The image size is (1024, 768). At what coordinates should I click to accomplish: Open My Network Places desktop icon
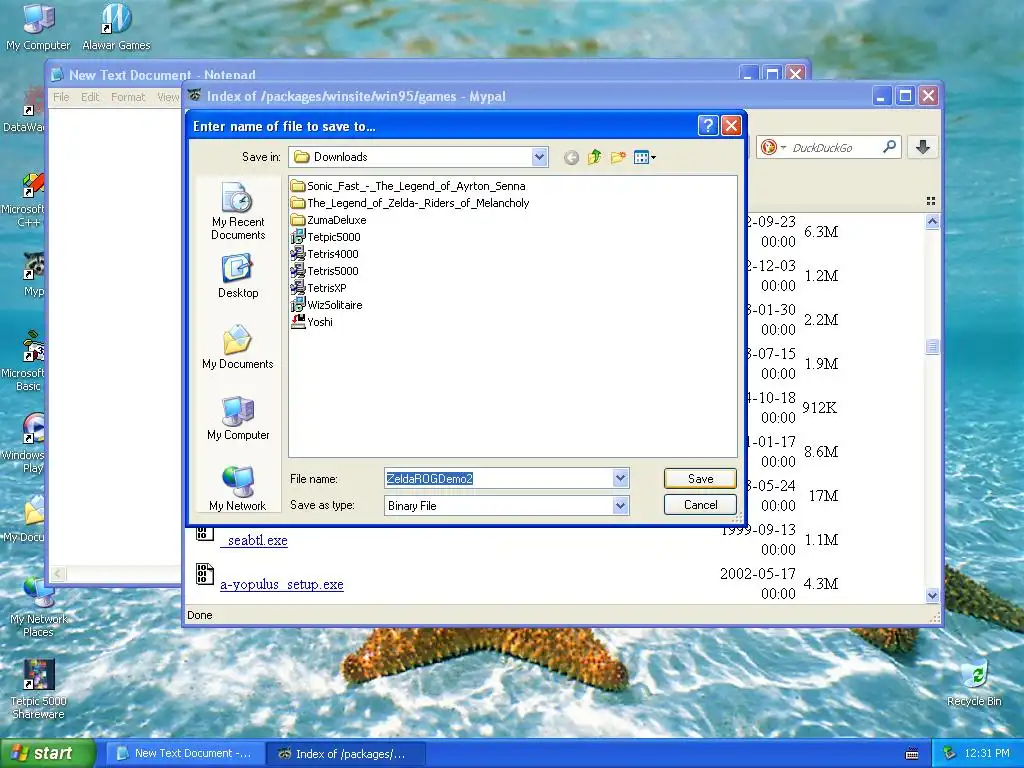[39, 607]
